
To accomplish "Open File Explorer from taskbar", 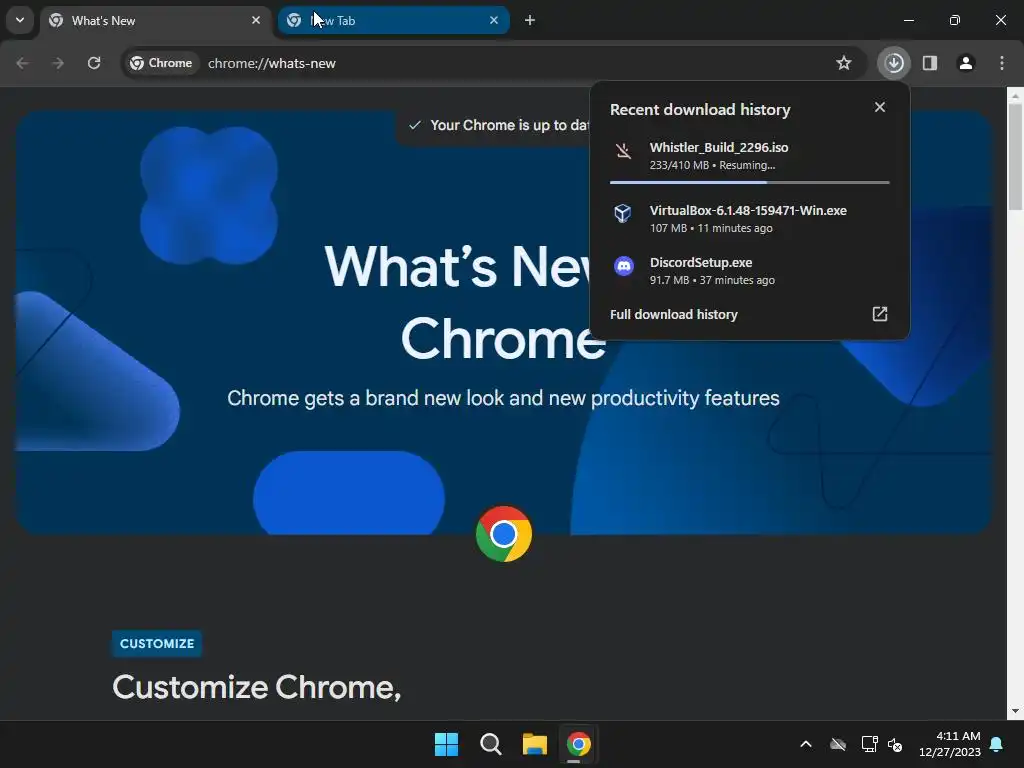I will [534, 744].
